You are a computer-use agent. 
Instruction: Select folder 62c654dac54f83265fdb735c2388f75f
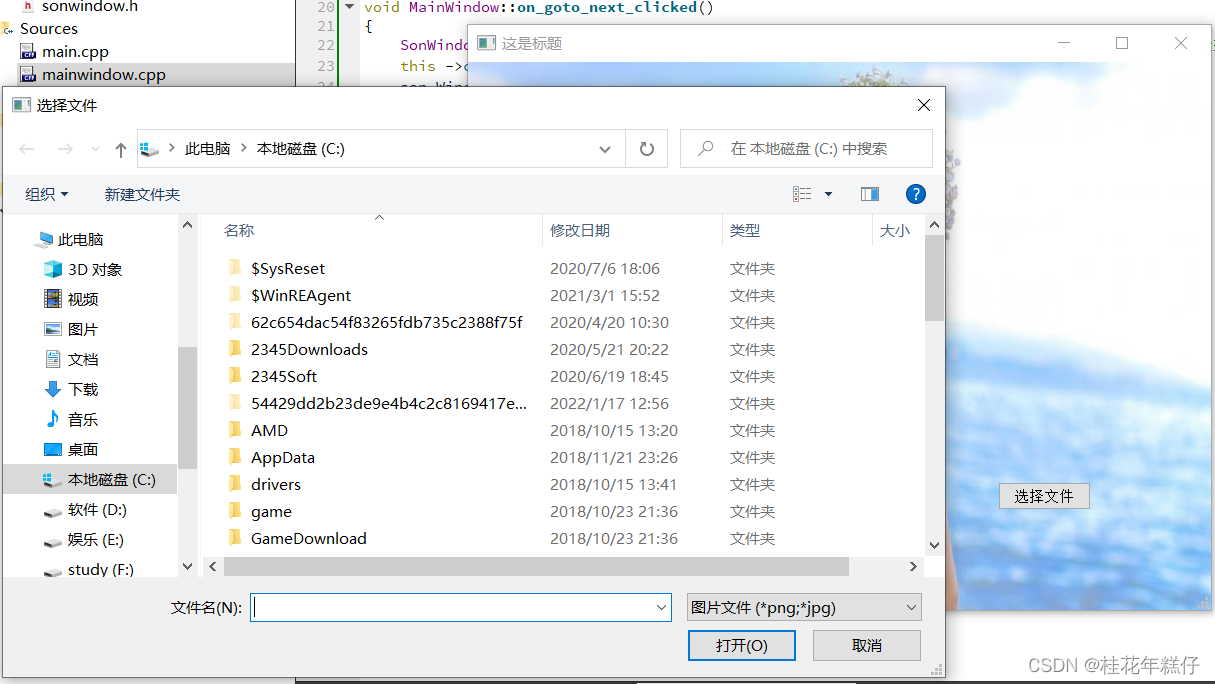pos(387,322)
